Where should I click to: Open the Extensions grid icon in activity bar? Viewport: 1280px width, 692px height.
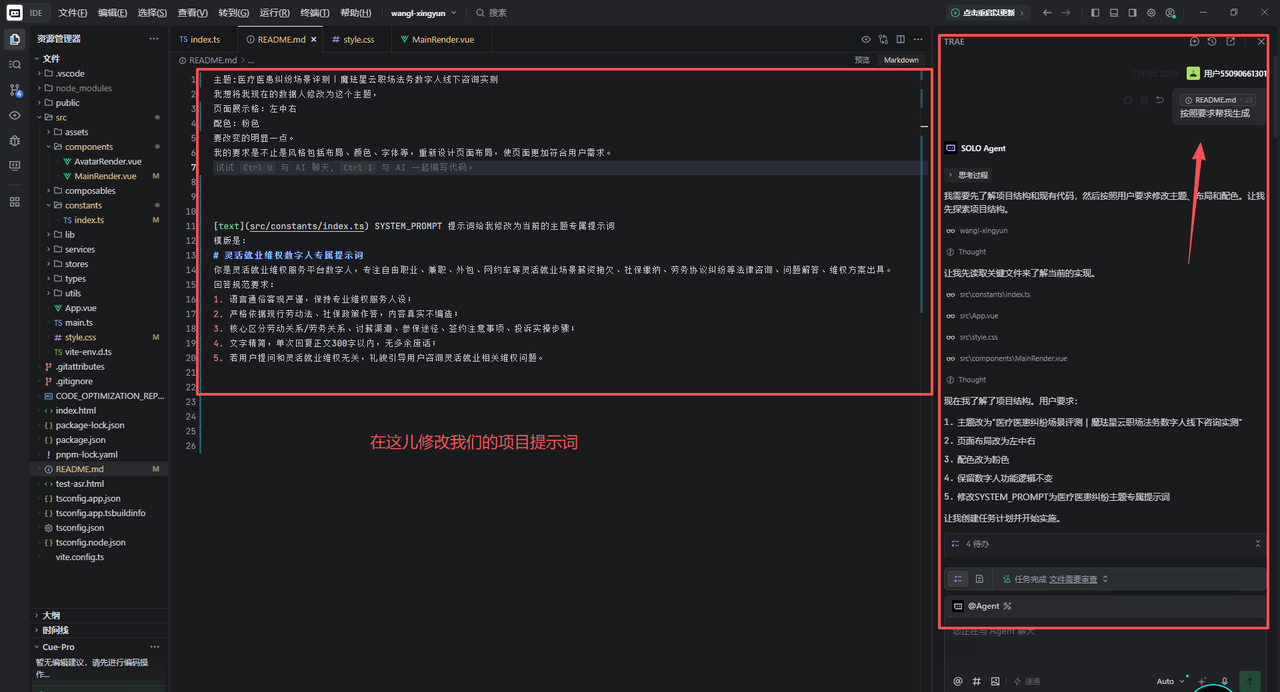pyautogui.click(x=14, y=201)
